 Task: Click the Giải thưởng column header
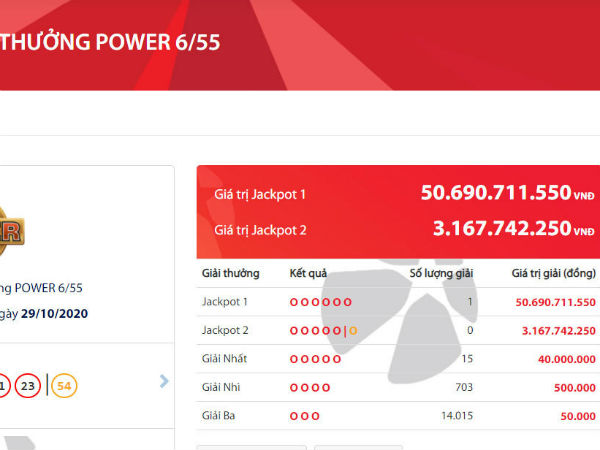(231, 273)
